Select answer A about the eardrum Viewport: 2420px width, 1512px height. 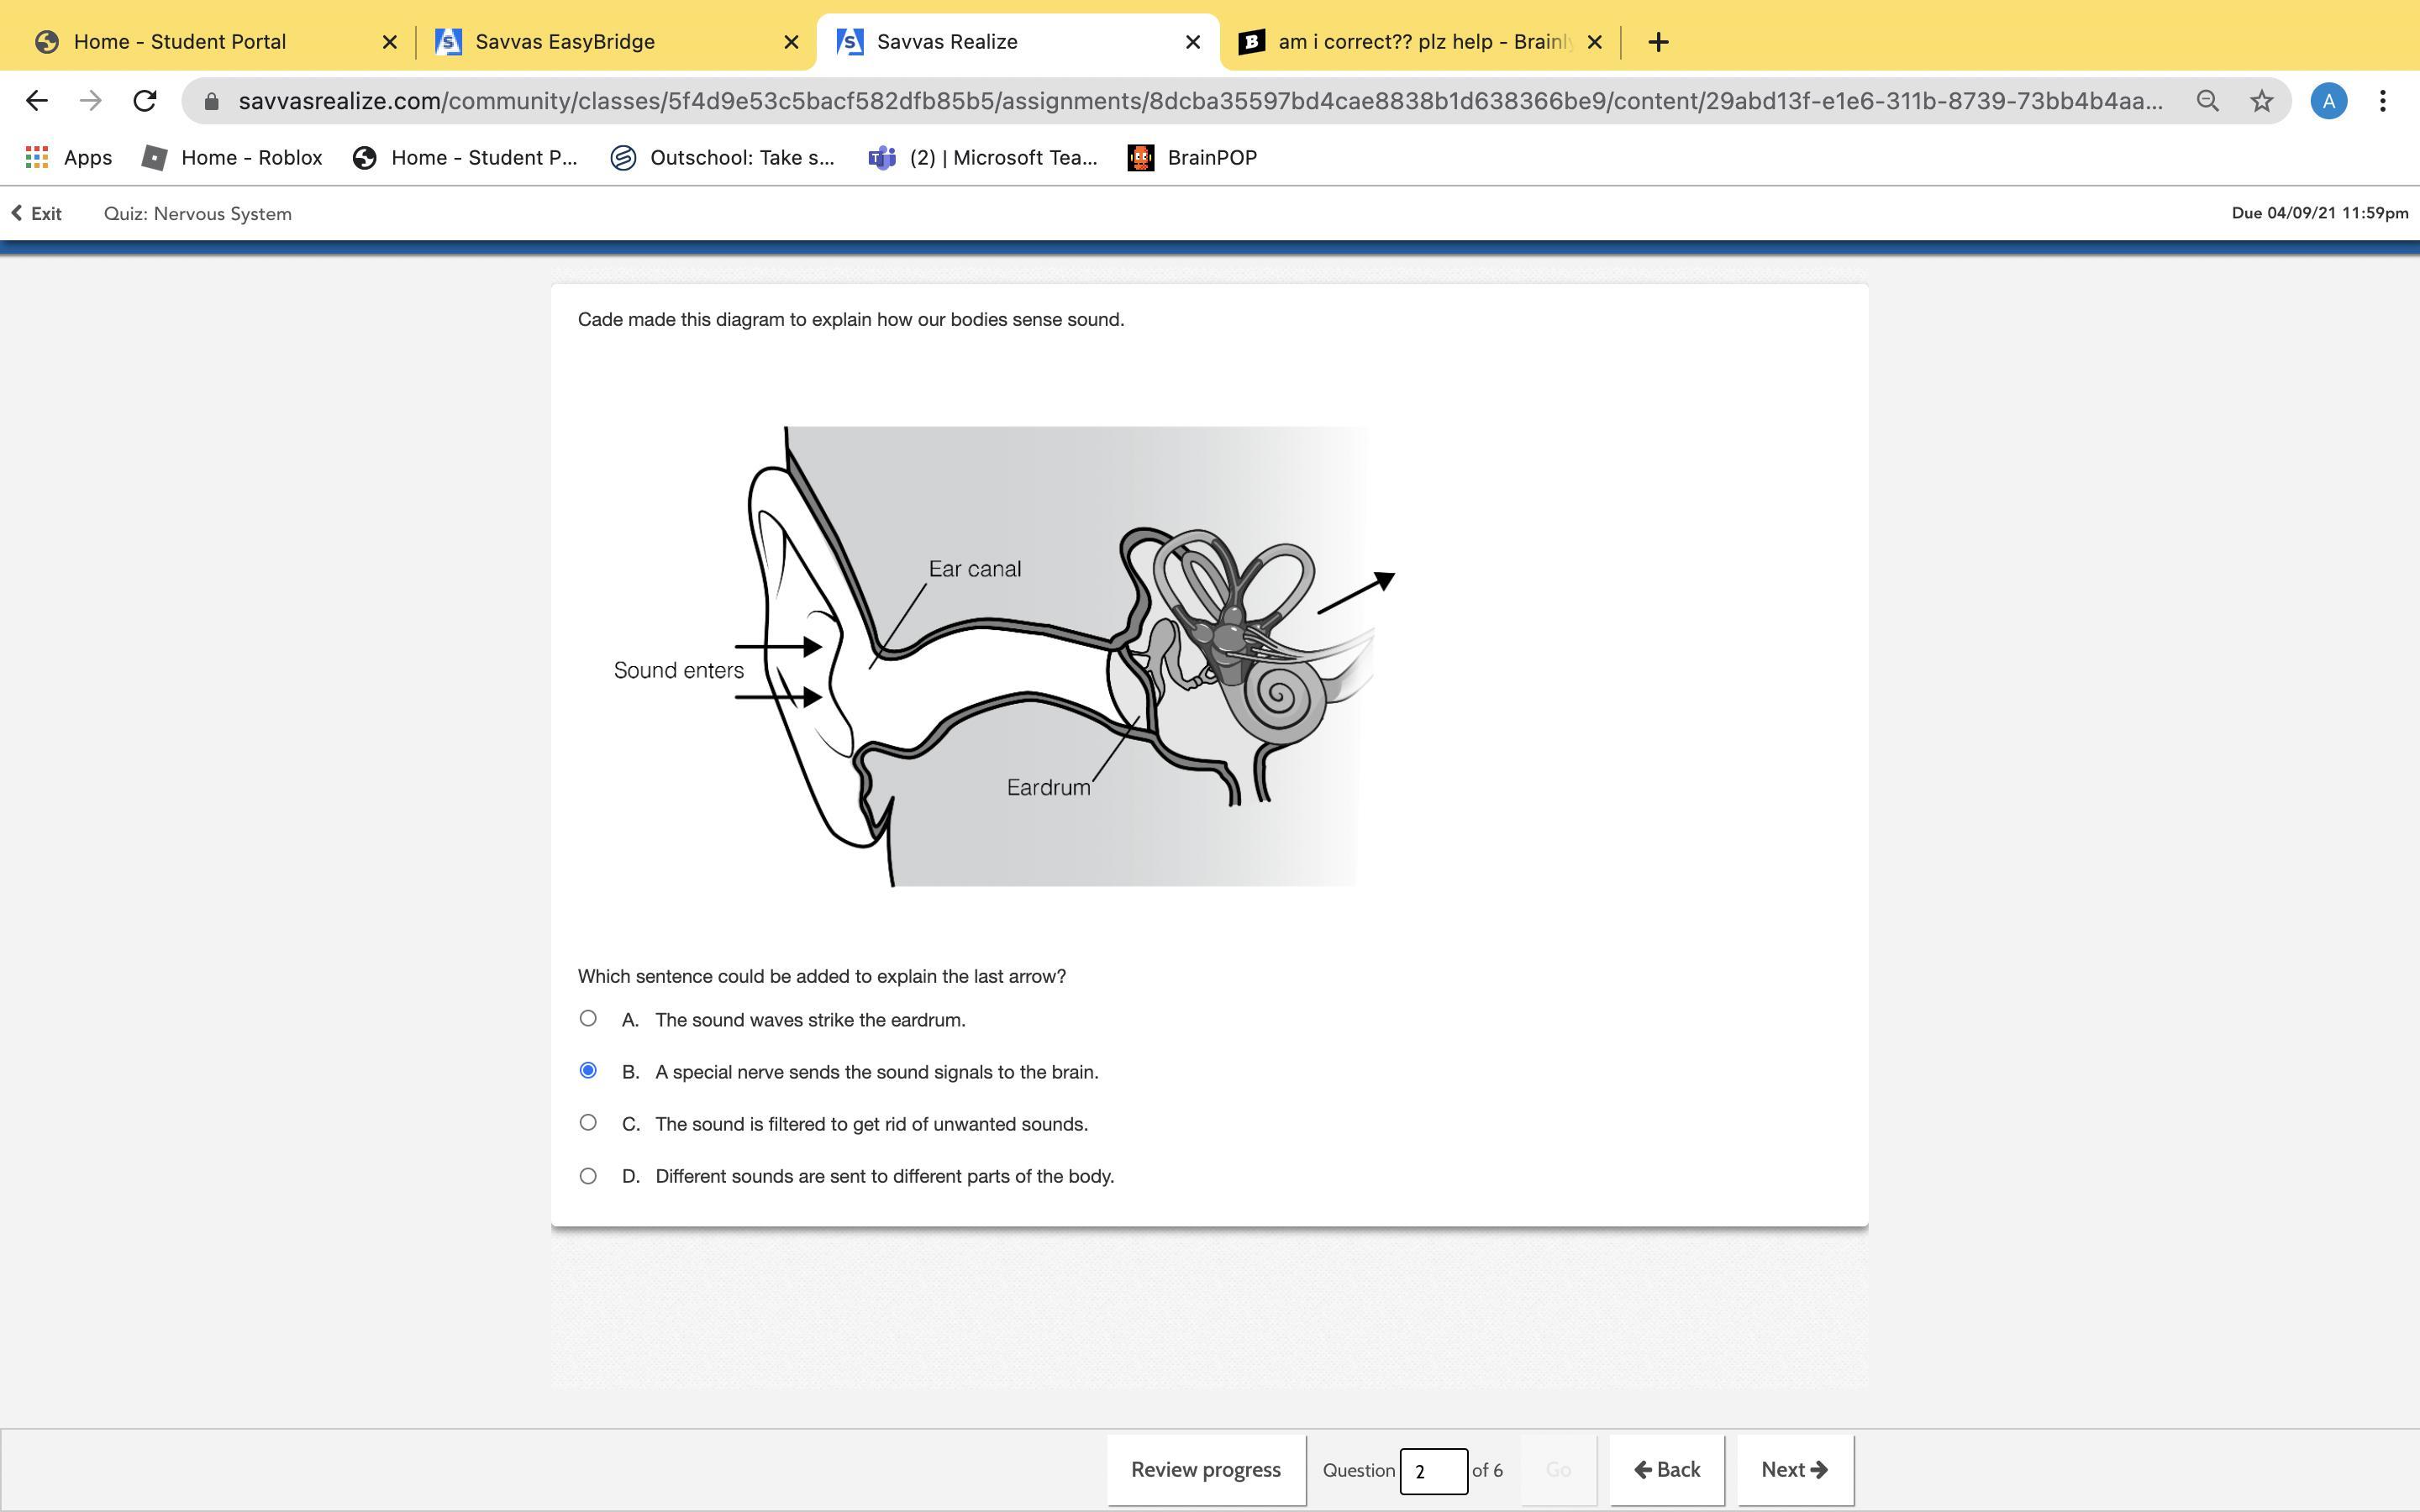588,1018
